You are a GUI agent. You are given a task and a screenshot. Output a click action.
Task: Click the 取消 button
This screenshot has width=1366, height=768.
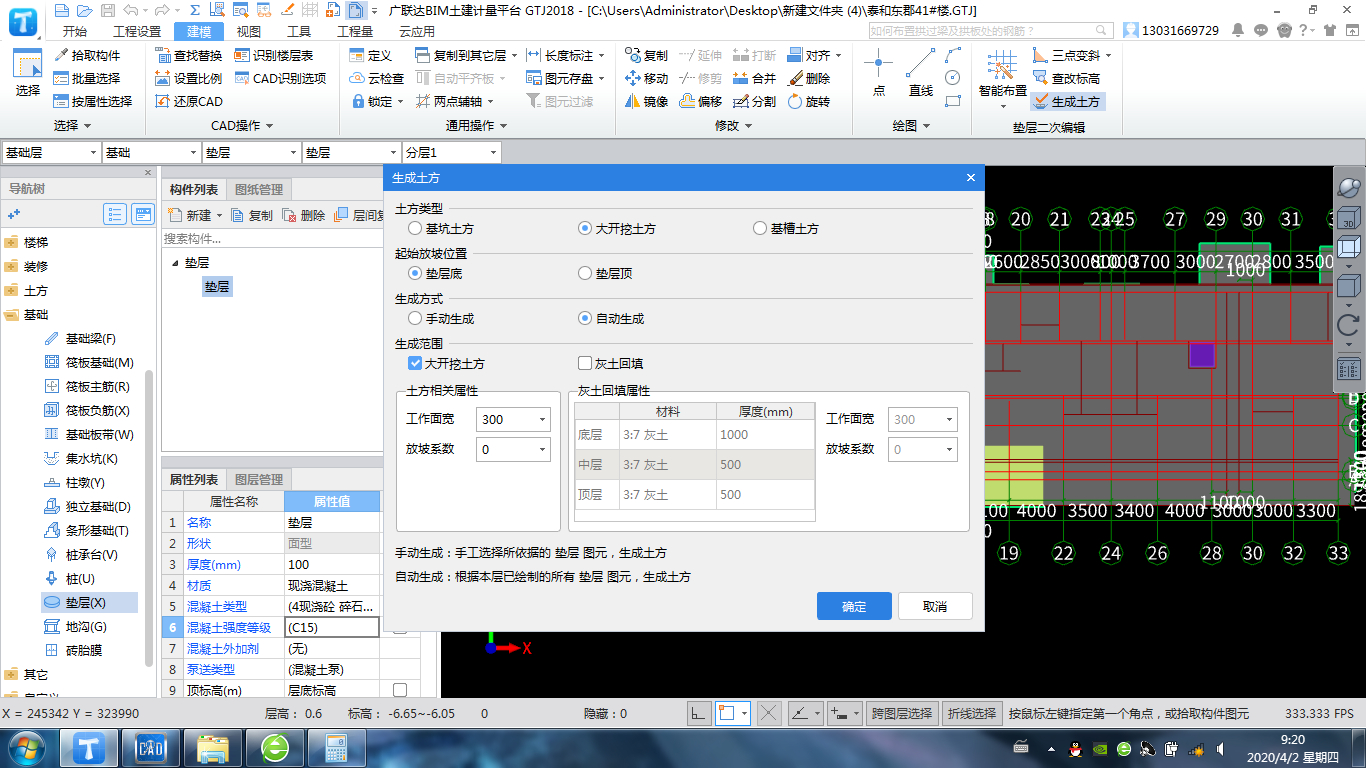[x=935, y=606]
